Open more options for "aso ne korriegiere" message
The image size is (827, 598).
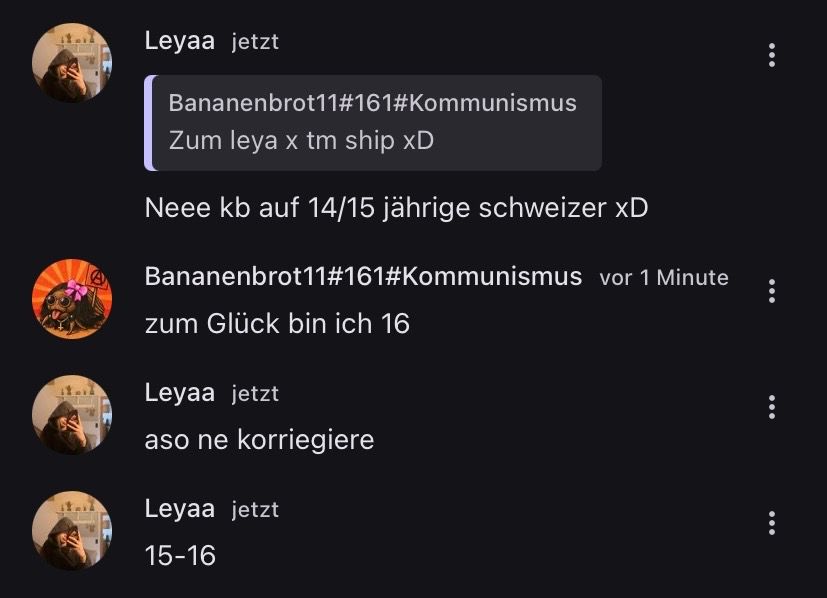(x=771, y=407)
